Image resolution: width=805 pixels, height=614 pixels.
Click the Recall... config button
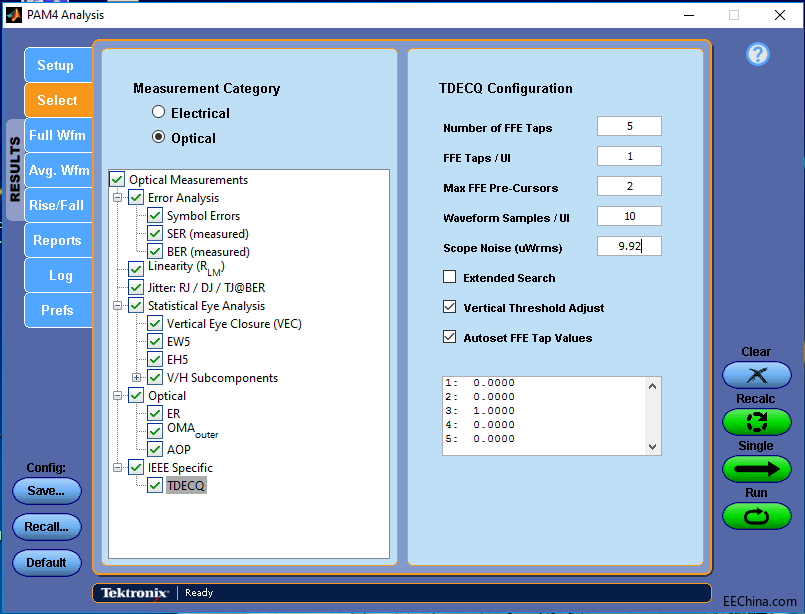[x=47, y=527]
